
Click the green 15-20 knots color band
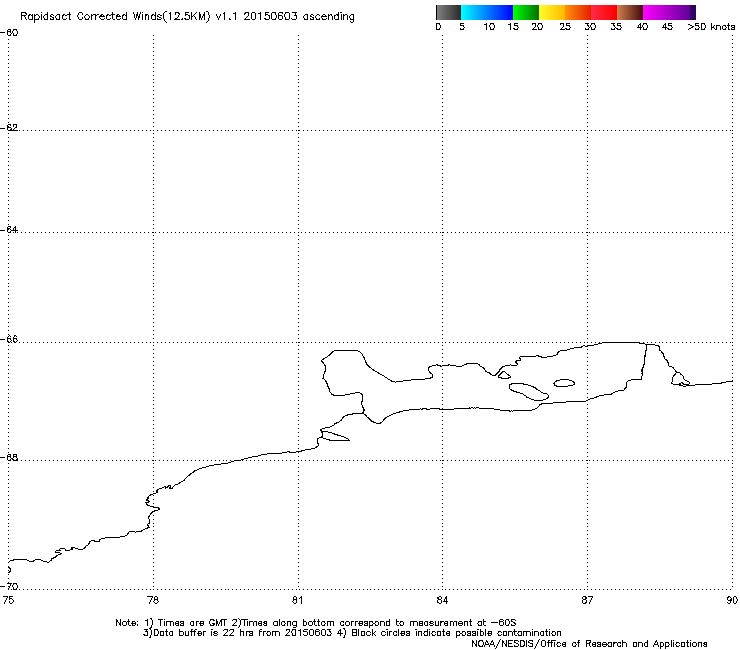pyautogui.click(x=526, y=12)
